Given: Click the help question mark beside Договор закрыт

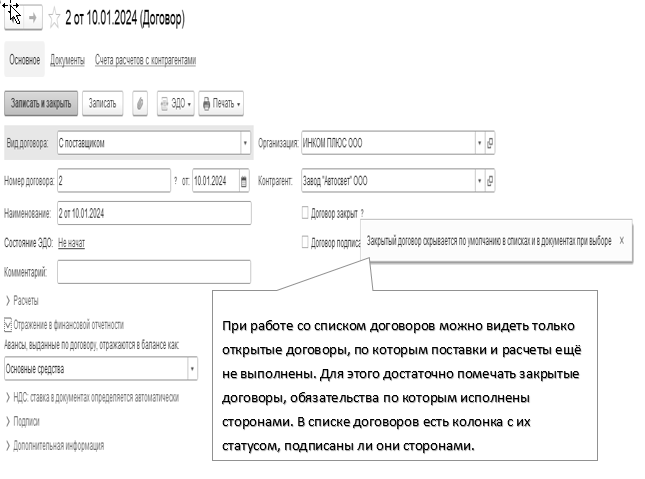Looking at the screenshot, I should pos(362,214).
